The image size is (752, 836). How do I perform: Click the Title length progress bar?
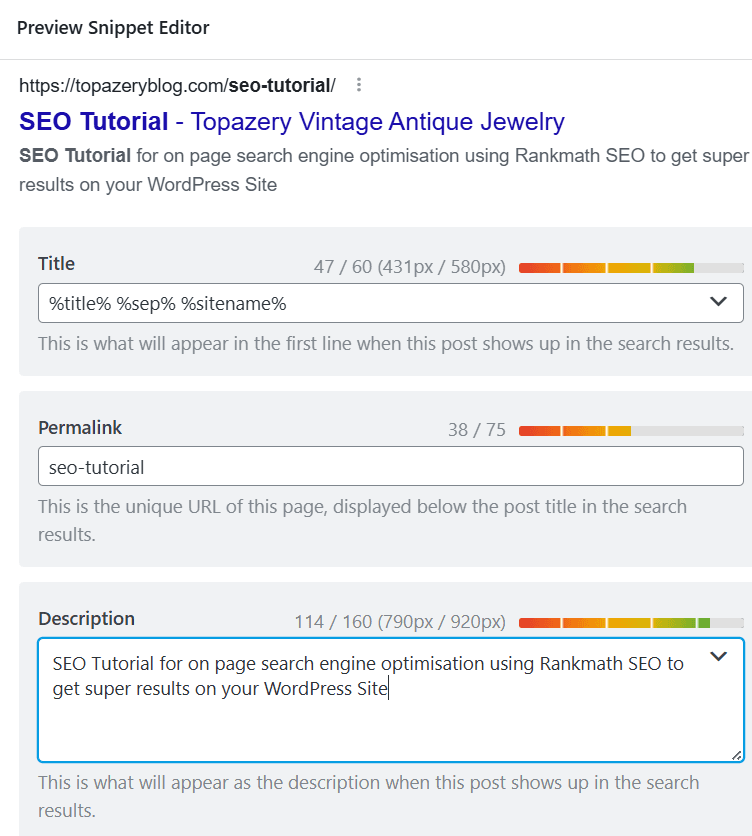point(631,268)
